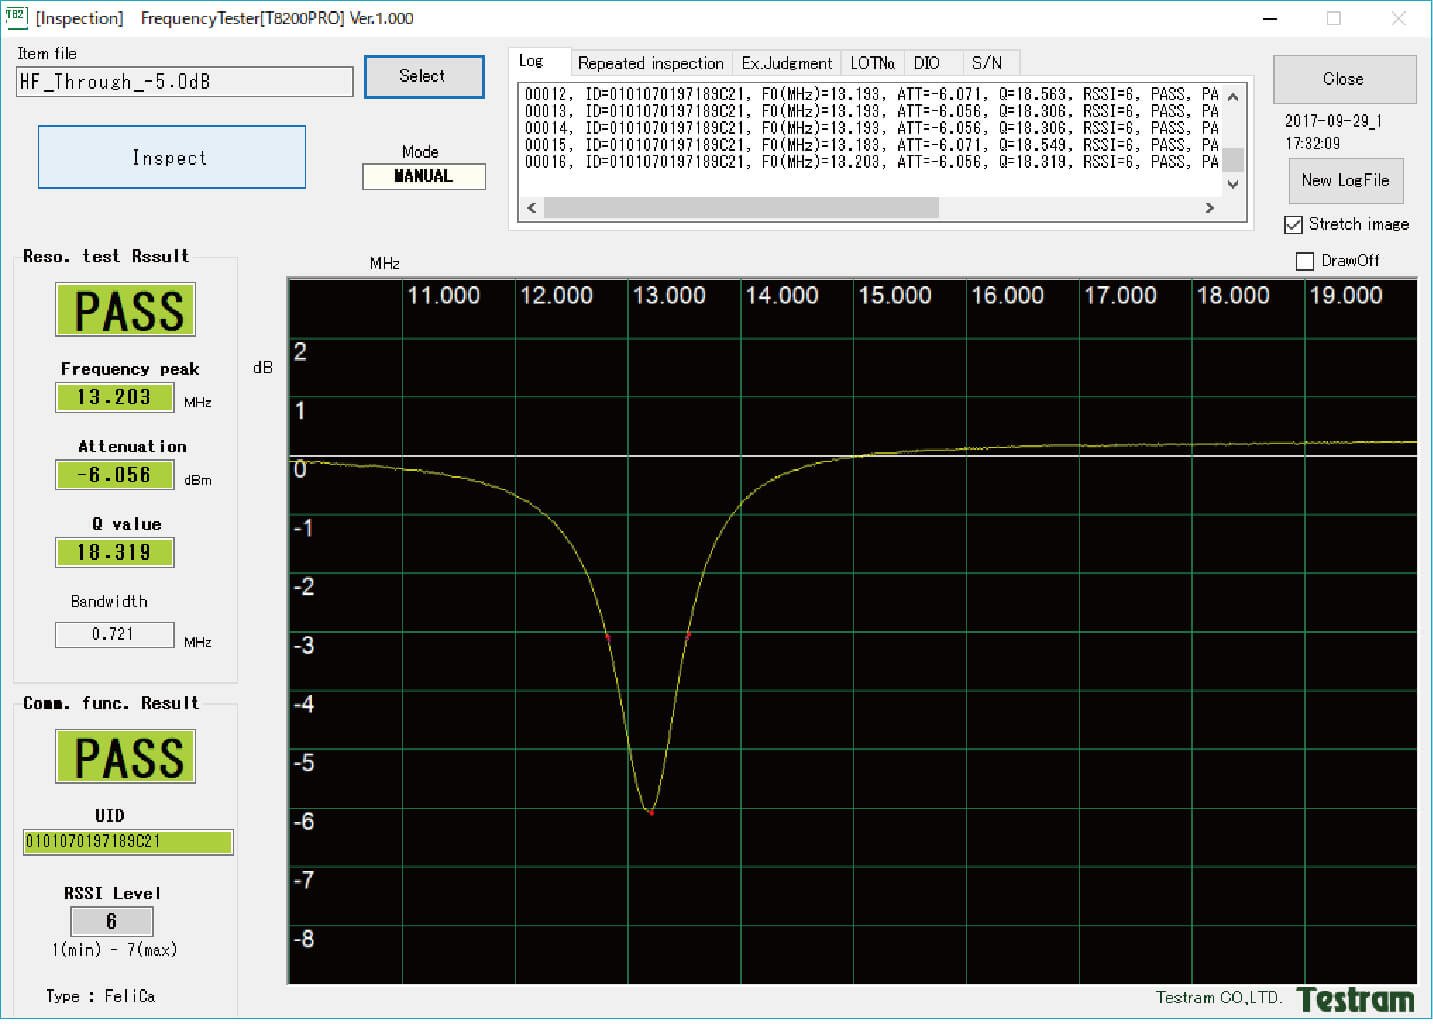Screen dimensions: 1433x1024
Task: Click the Inspect button
Action: point(172,157)
